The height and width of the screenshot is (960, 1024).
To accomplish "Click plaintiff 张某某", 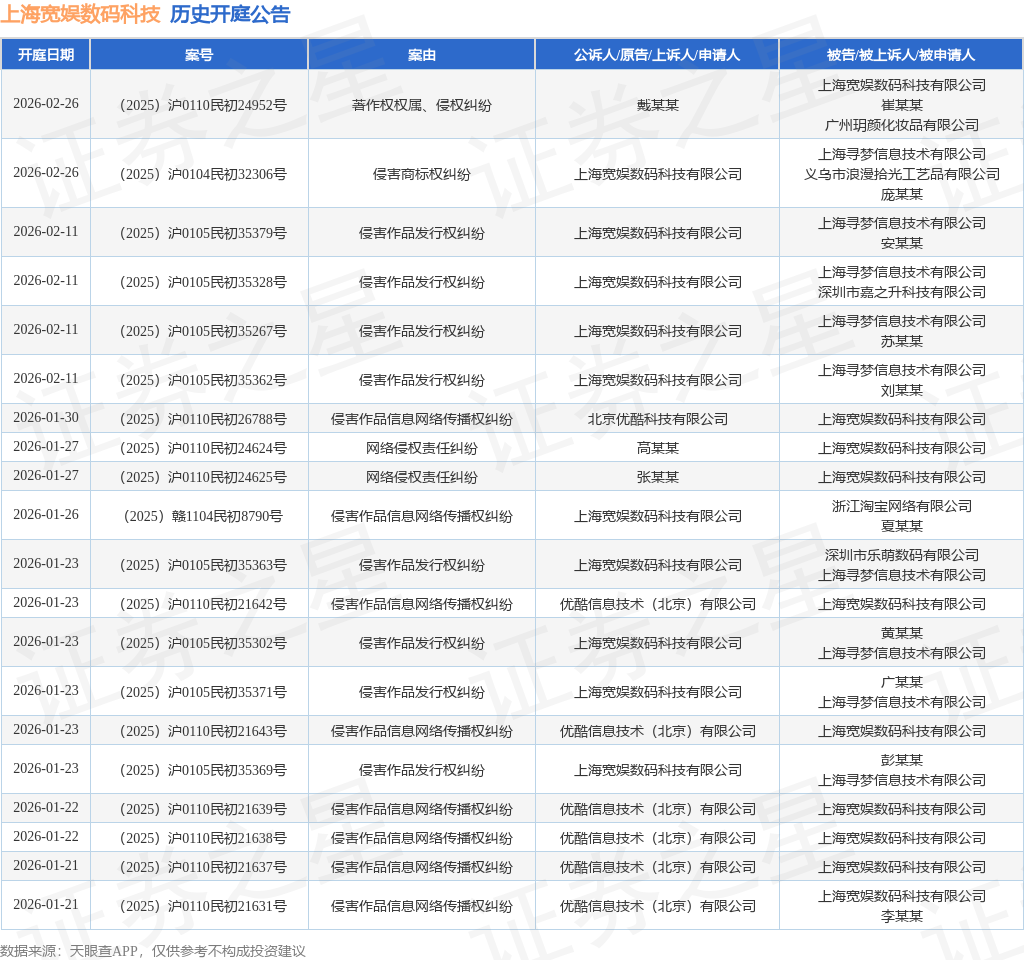I will 658,477.
